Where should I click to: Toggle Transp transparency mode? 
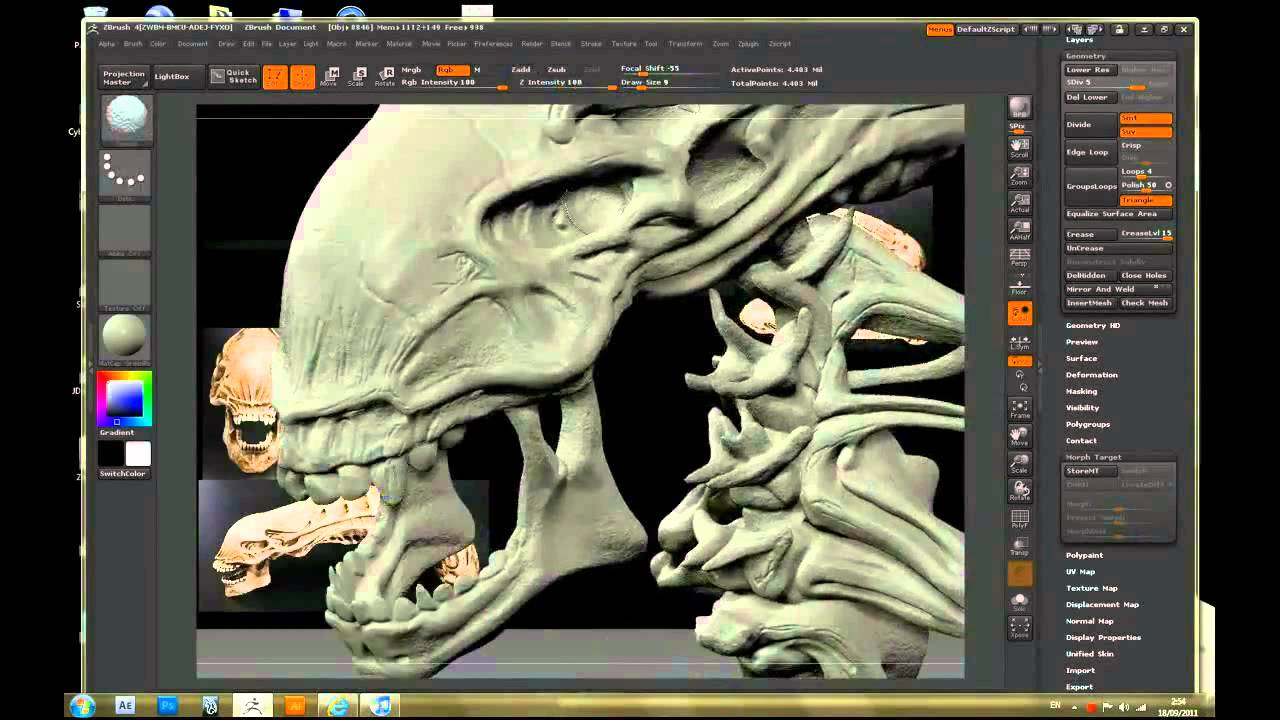tap(1019, 545)
